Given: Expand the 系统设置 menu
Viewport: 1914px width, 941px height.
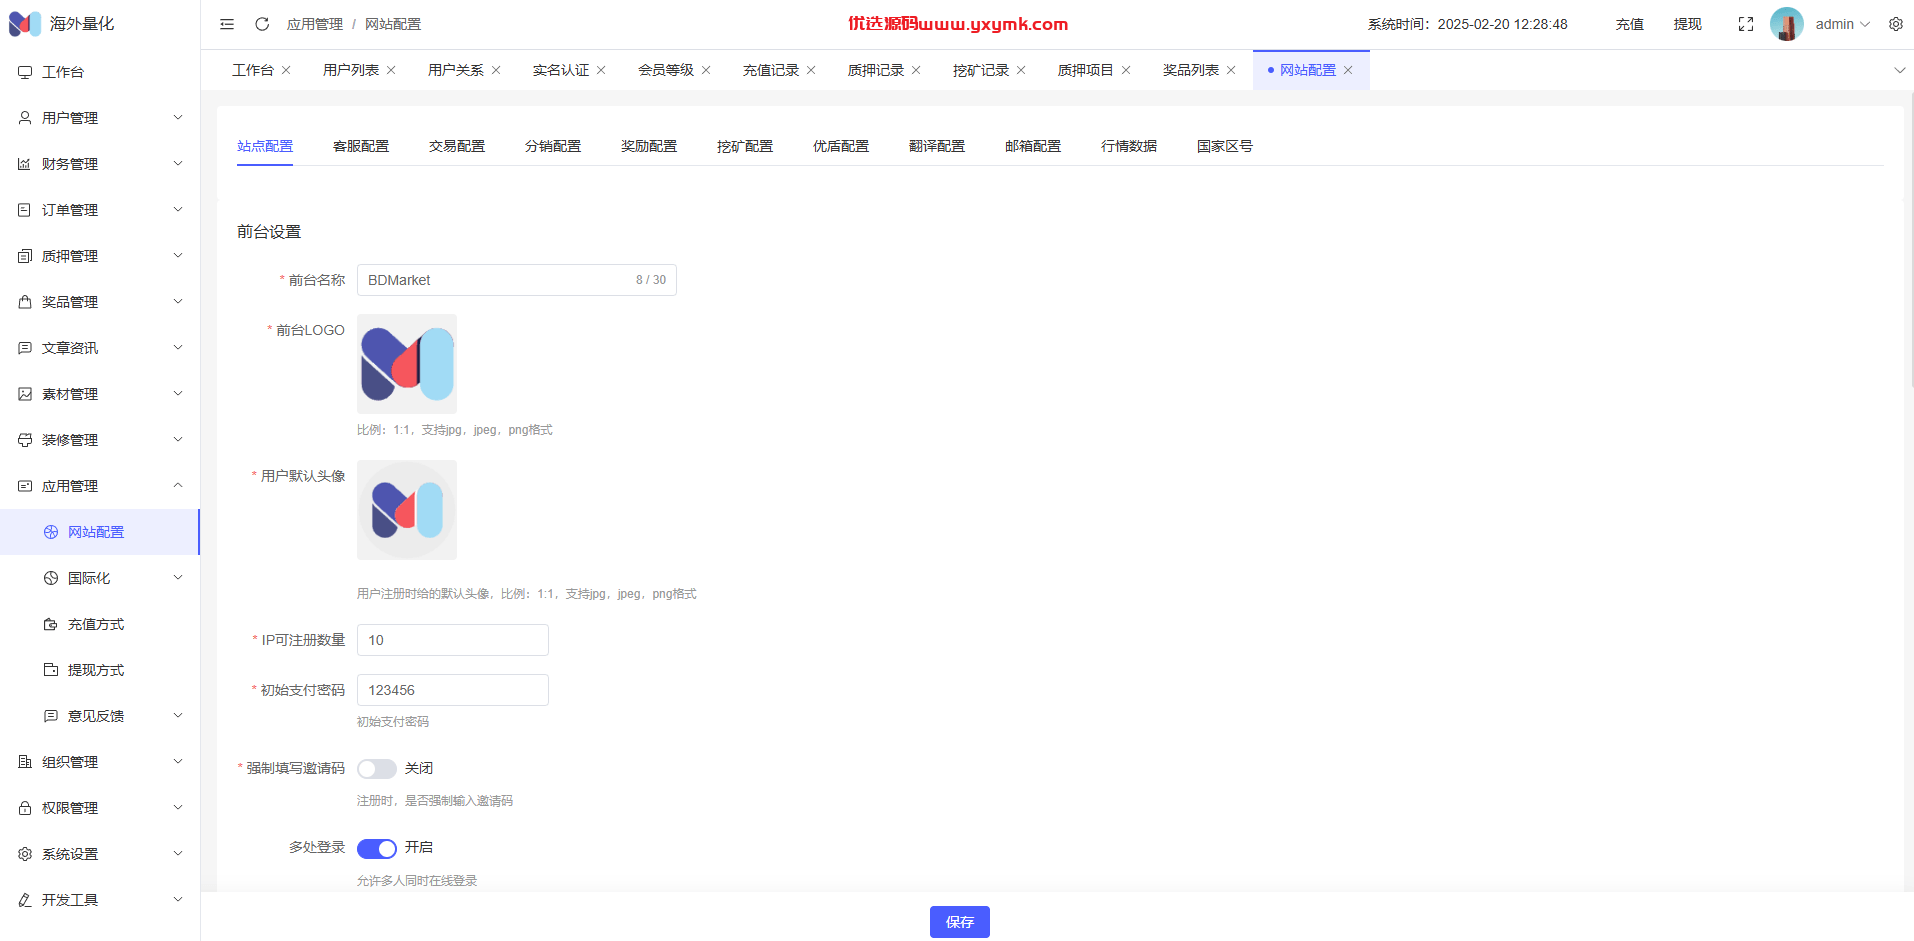Looking at the screenshot, I should (x=100, y=854).
